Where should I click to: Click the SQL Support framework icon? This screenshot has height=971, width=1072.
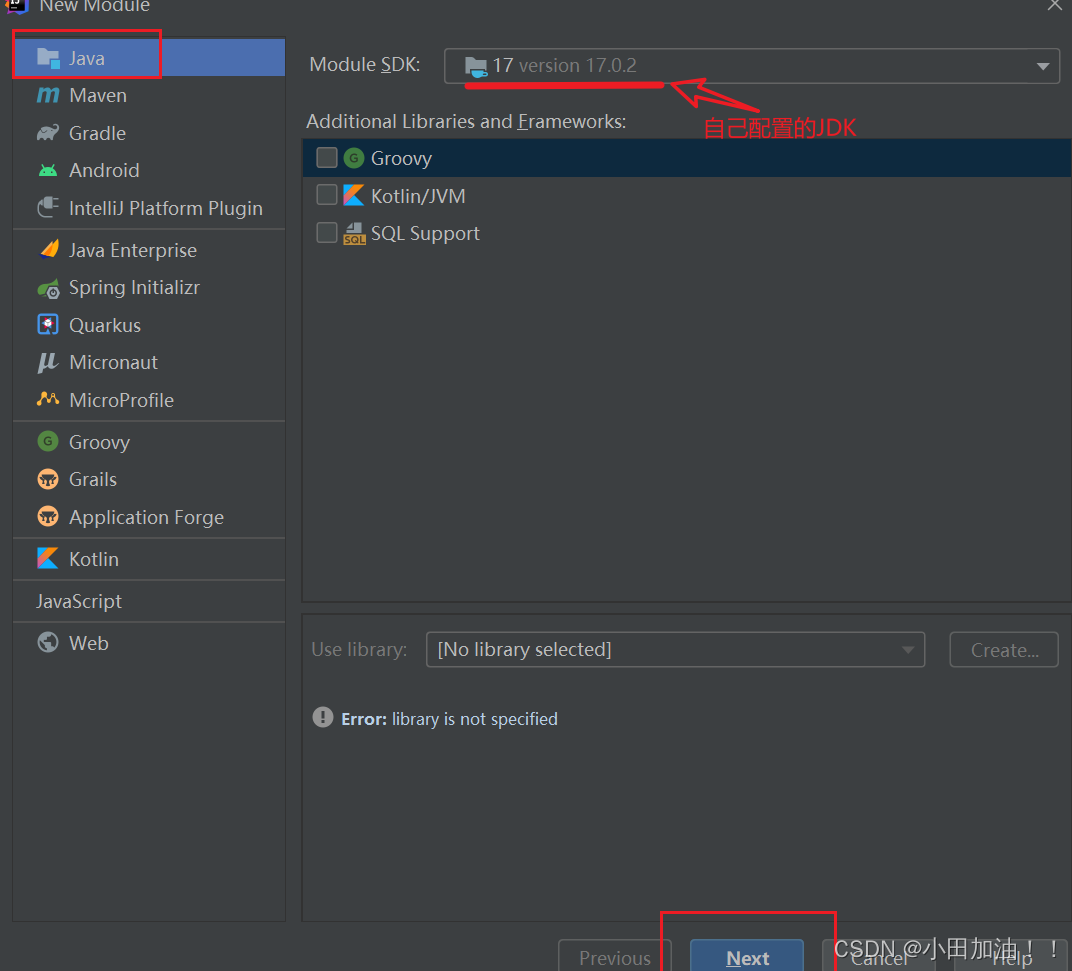pos(354,234)
